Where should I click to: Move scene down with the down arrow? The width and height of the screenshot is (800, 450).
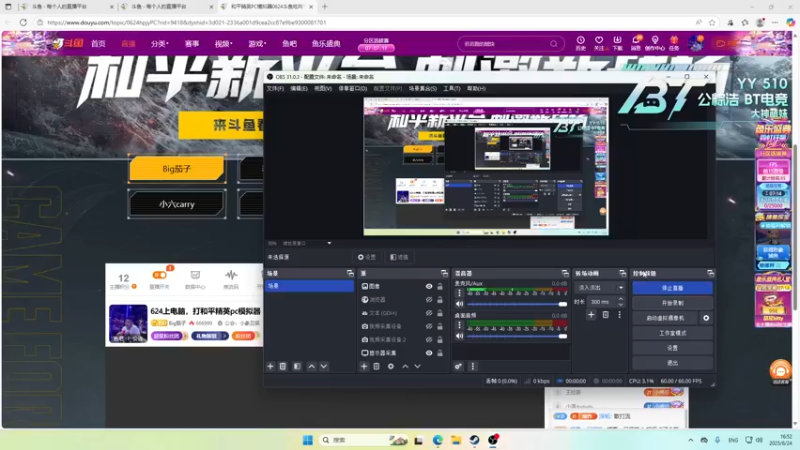point(324,366)
